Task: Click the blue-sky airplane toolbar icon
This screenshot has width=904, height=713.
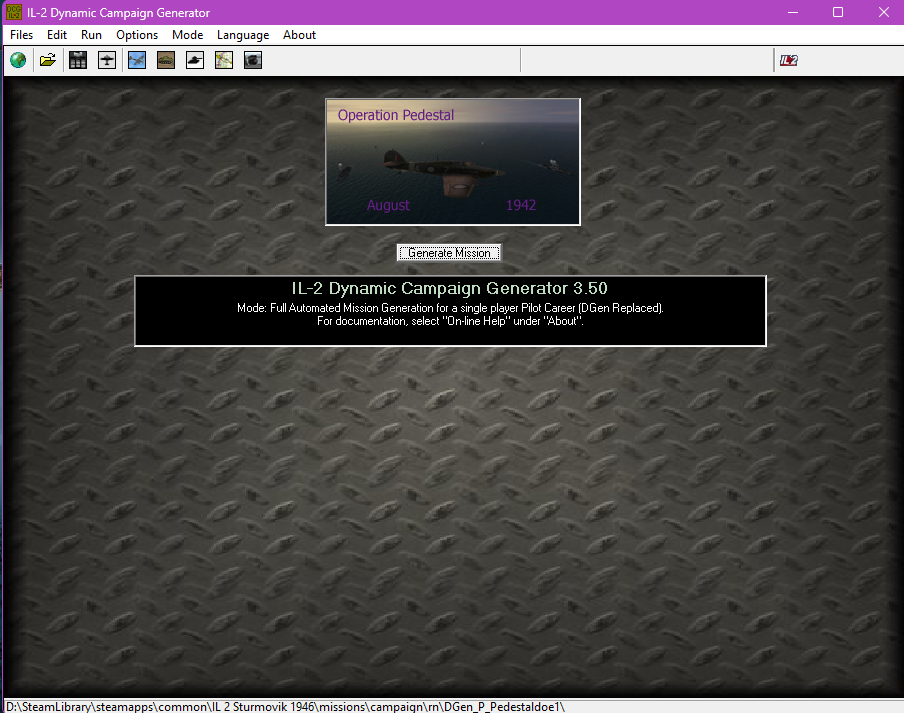Action: (x=137, y=60)
